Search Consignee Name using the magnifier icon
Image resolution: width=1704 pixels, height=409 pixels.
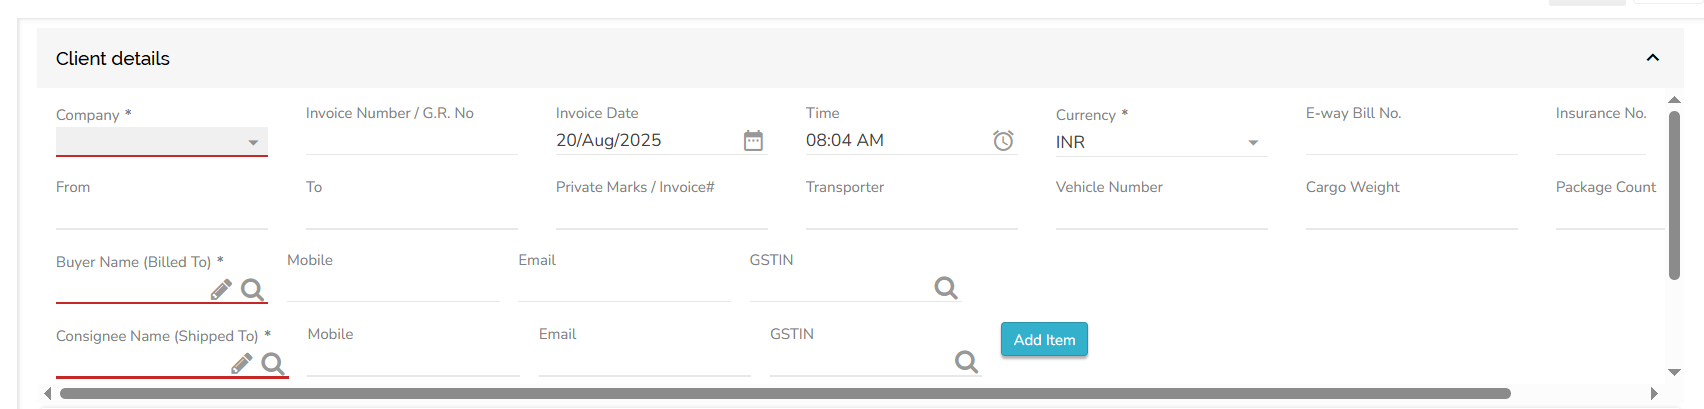click(x=273, y=364)
